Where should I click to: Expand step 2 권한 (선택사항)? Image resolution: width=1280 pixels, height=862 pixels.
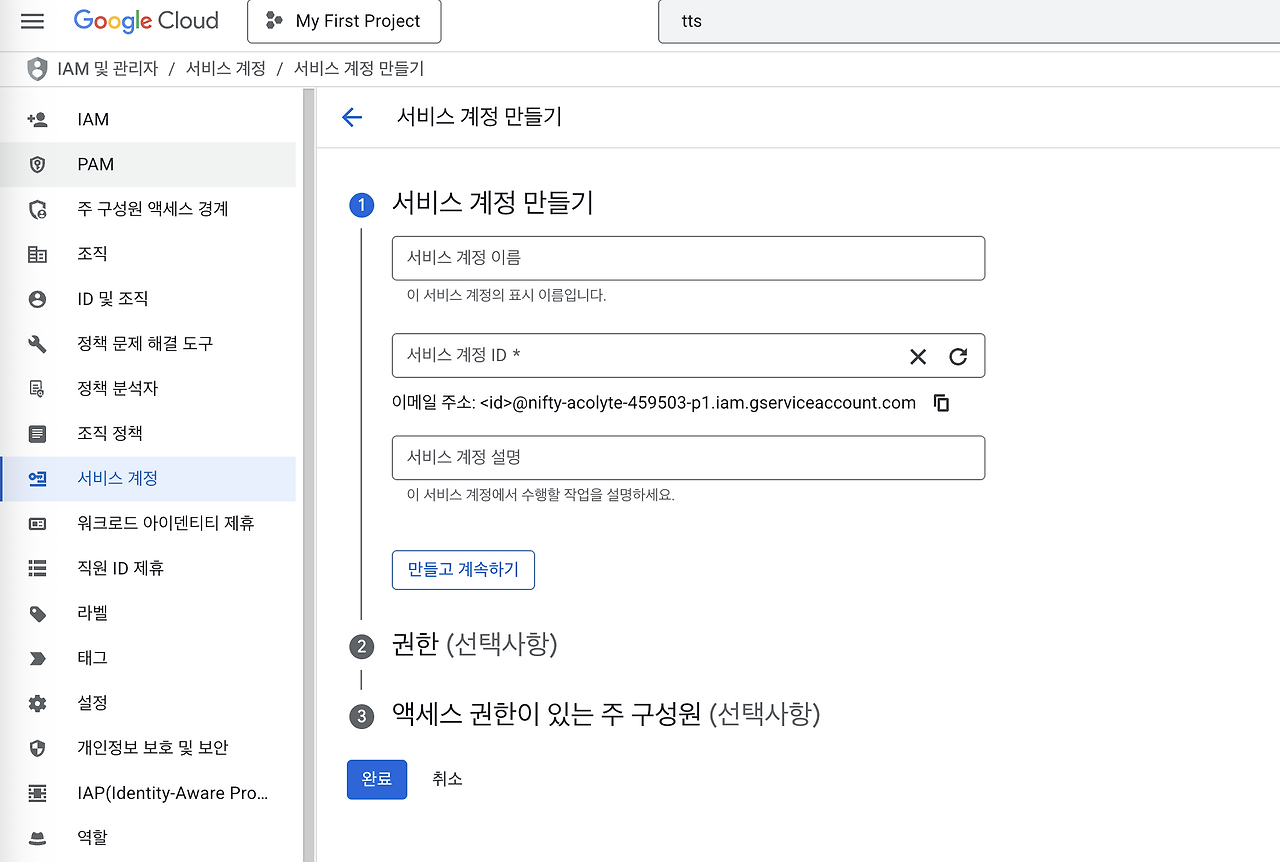[x=474, y=645]
